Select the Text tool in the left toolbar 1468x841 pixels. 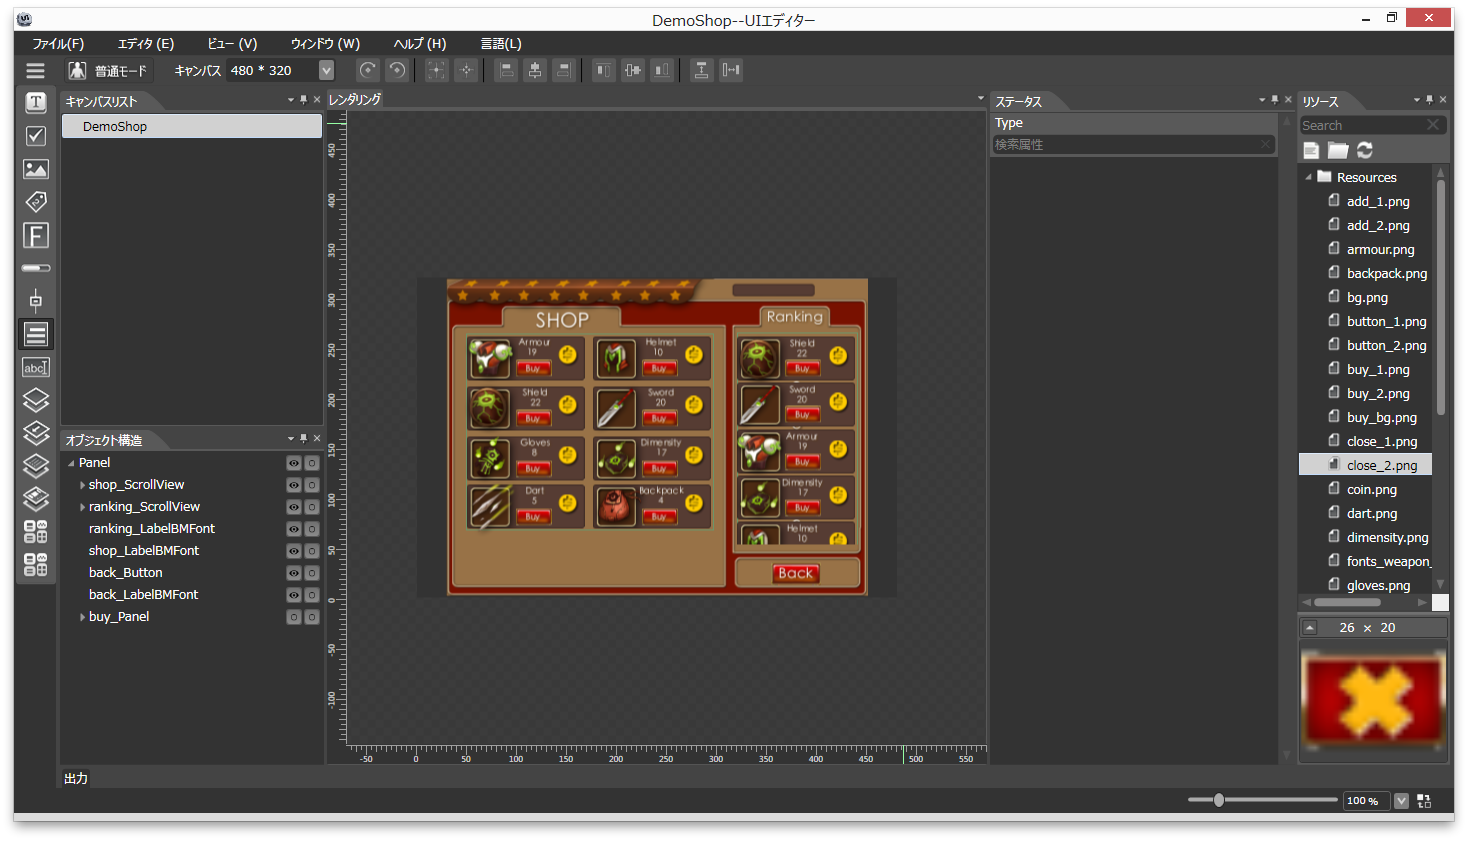tap(35, 102)
